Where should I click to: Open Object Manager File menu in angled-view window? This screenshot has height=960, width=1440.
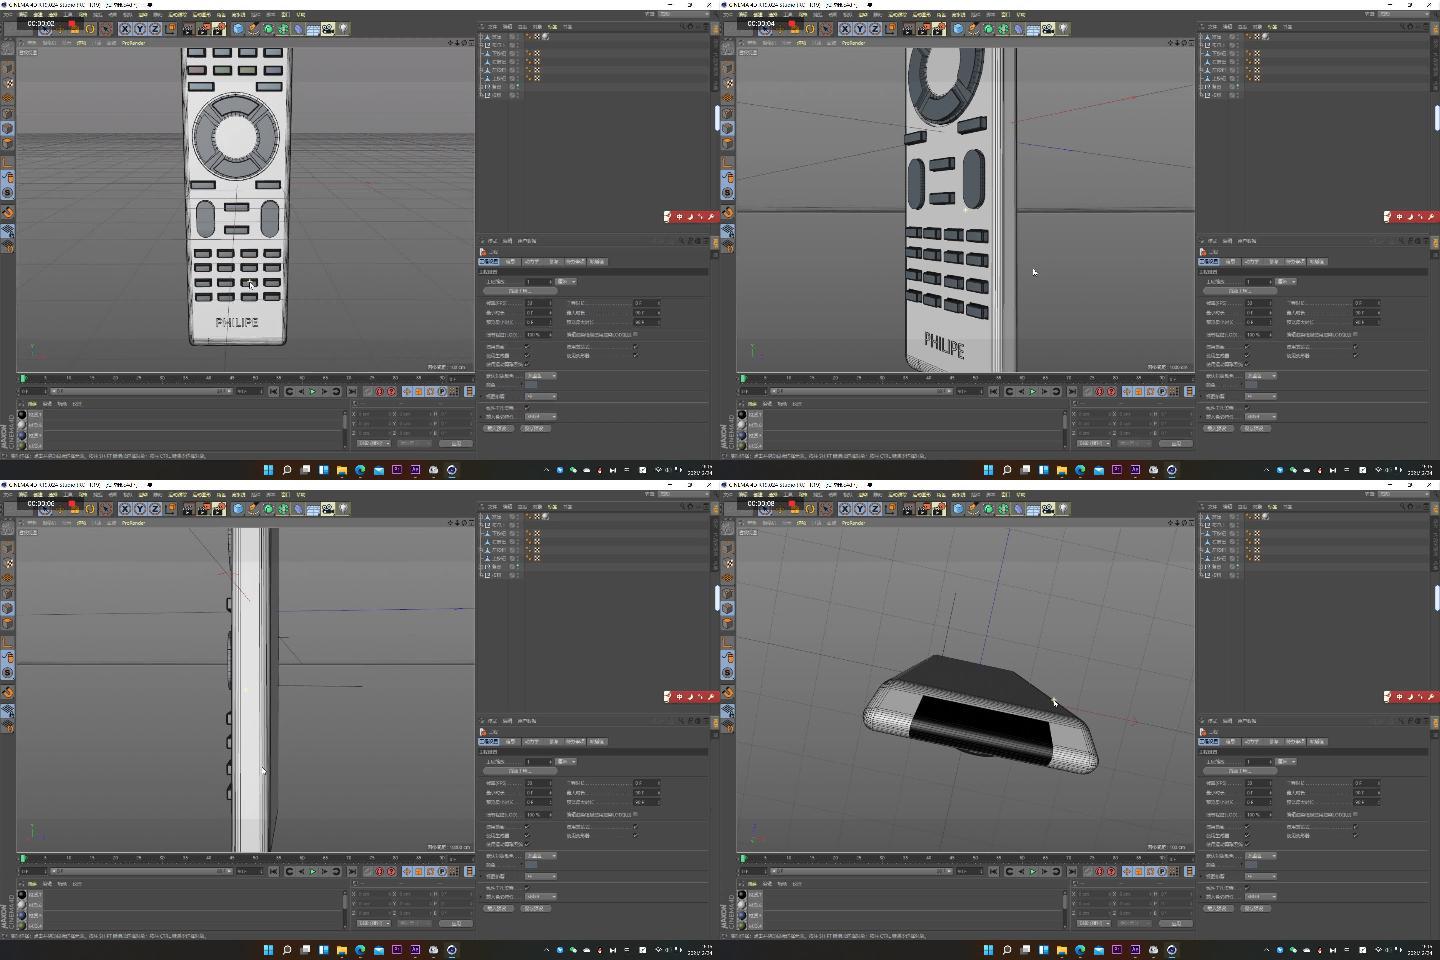pos(1212,27)
